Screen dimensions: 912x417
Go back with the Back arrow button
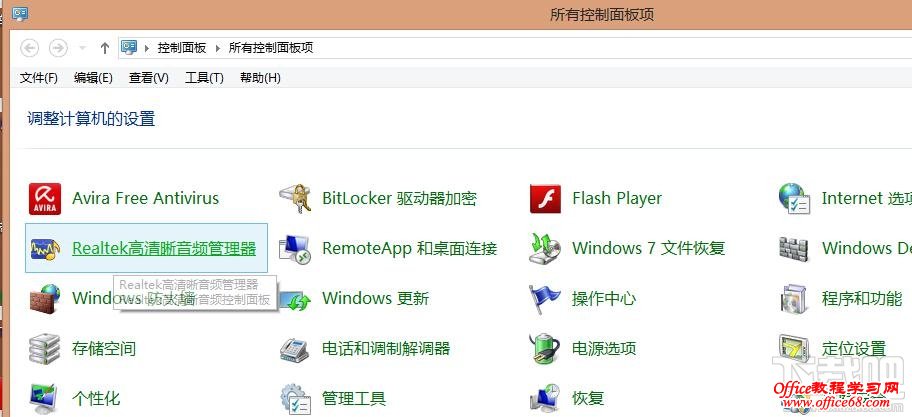[30, 48]
